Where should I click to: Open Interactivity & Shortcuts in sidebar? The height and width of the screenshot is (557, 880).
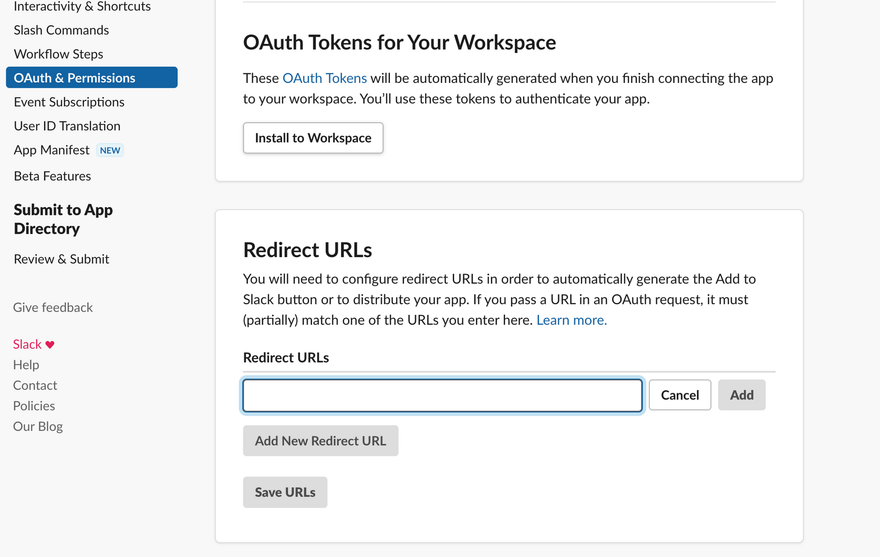tap(82, 7)
